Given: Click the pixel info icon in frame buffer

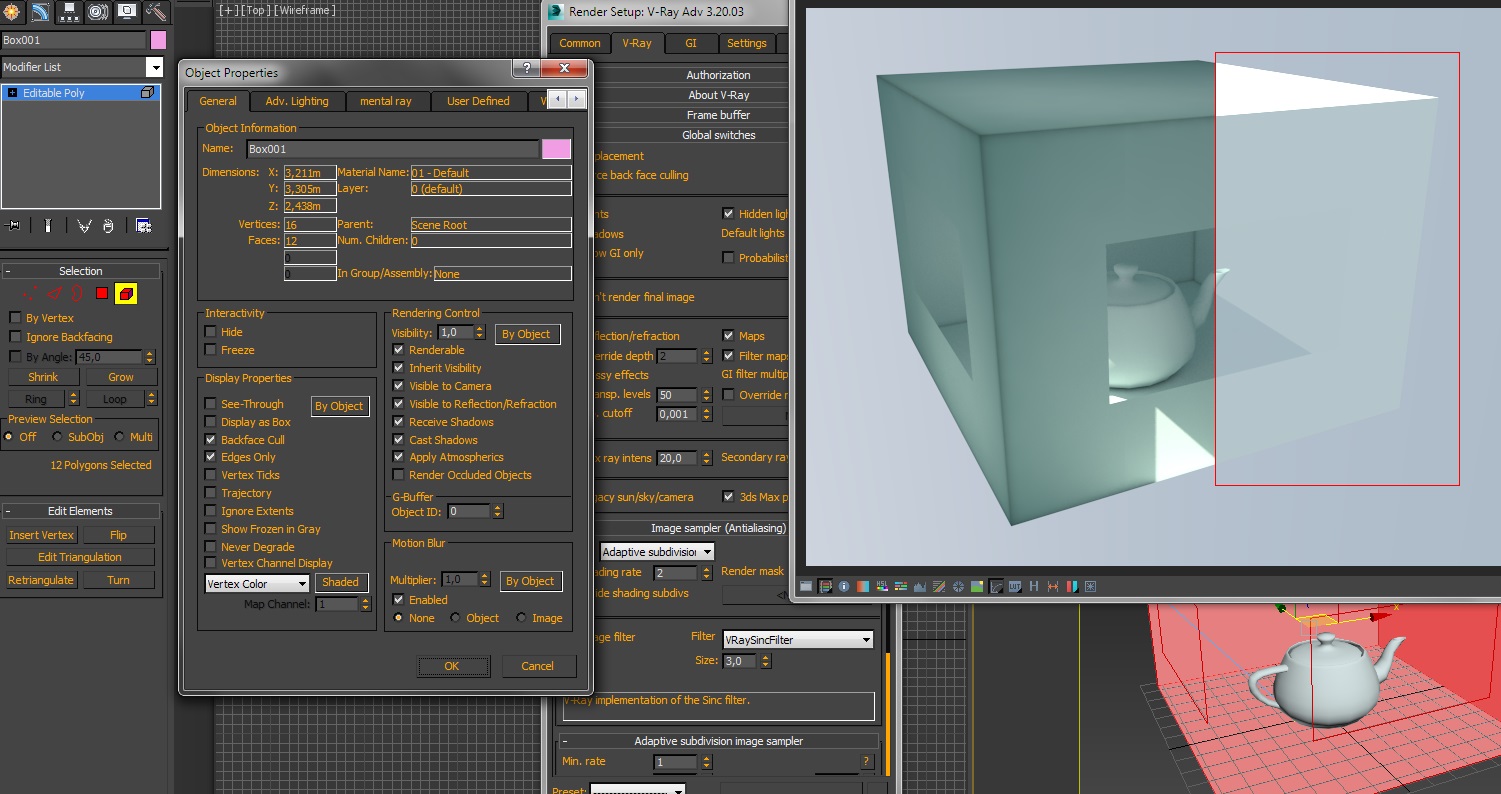Looking at the screenshot, I should (x=843, y=586).
